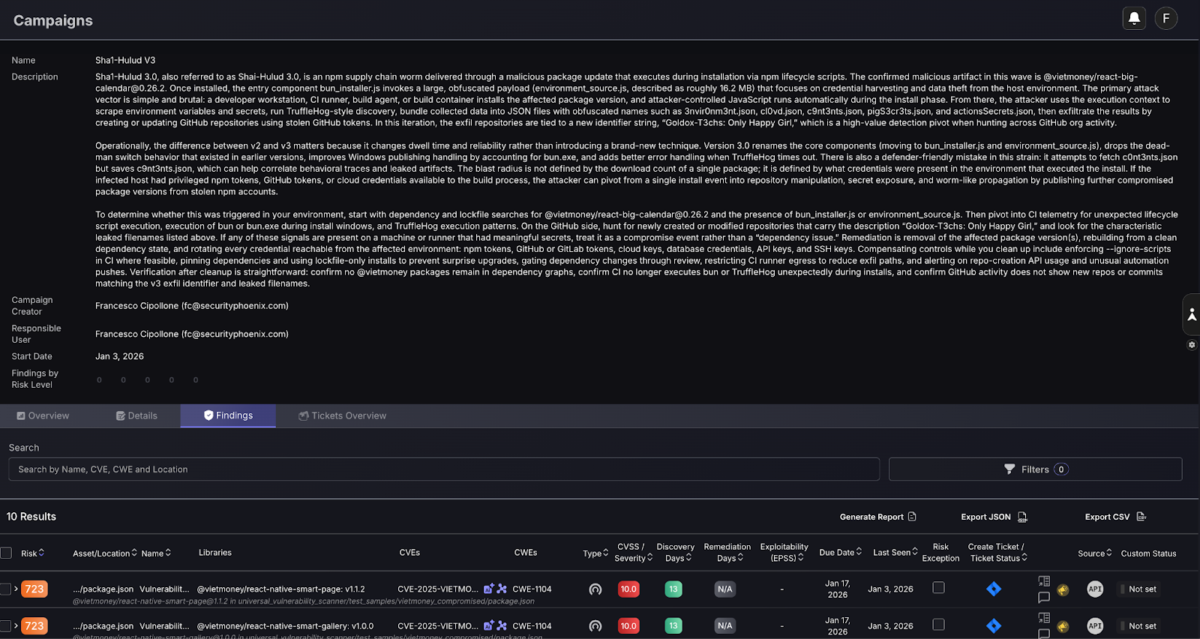Open the Not set custom status dropdown
This screenshot has width=1200, height=639.
[x=1142, y=589]
